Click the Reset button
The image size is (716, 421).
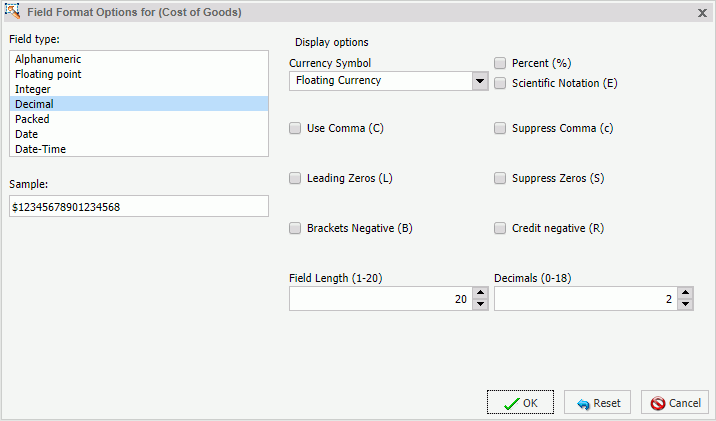(596, 403)
